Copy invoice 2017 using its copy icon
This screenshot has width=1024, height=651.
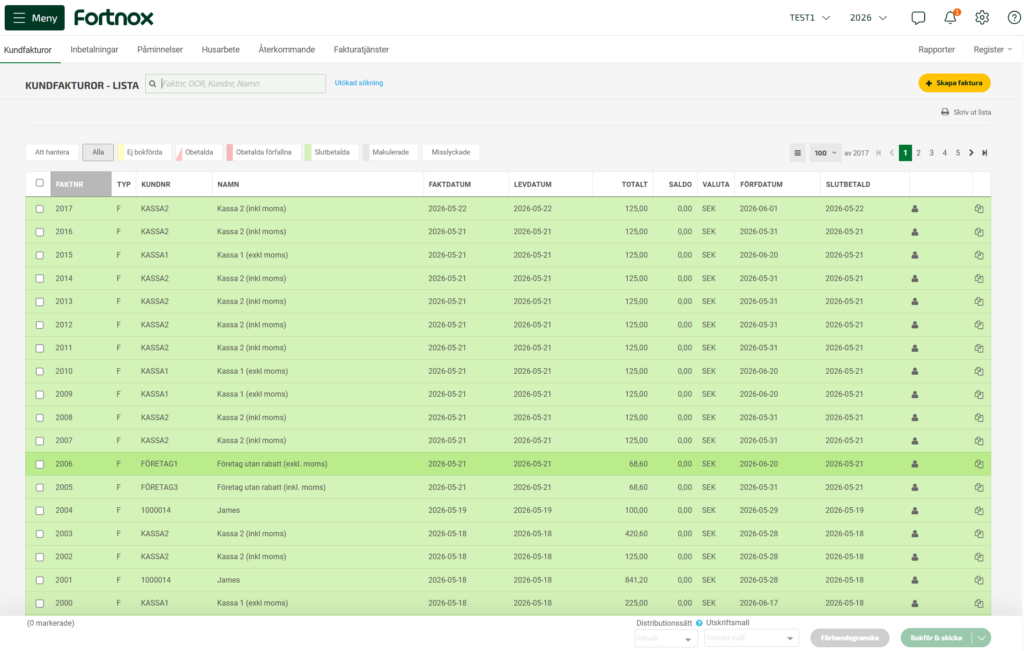tap(979, 209)
